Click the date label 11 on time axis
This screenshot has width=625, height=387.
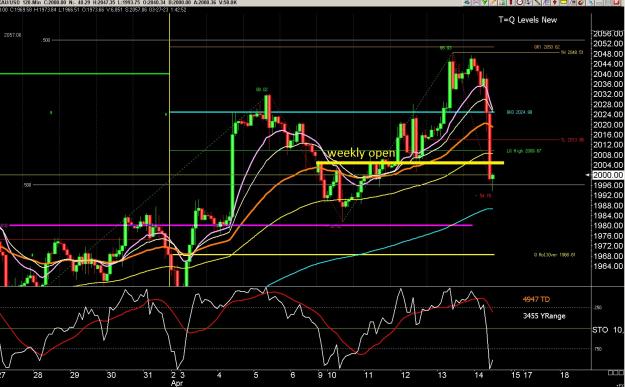pos(368,375)
